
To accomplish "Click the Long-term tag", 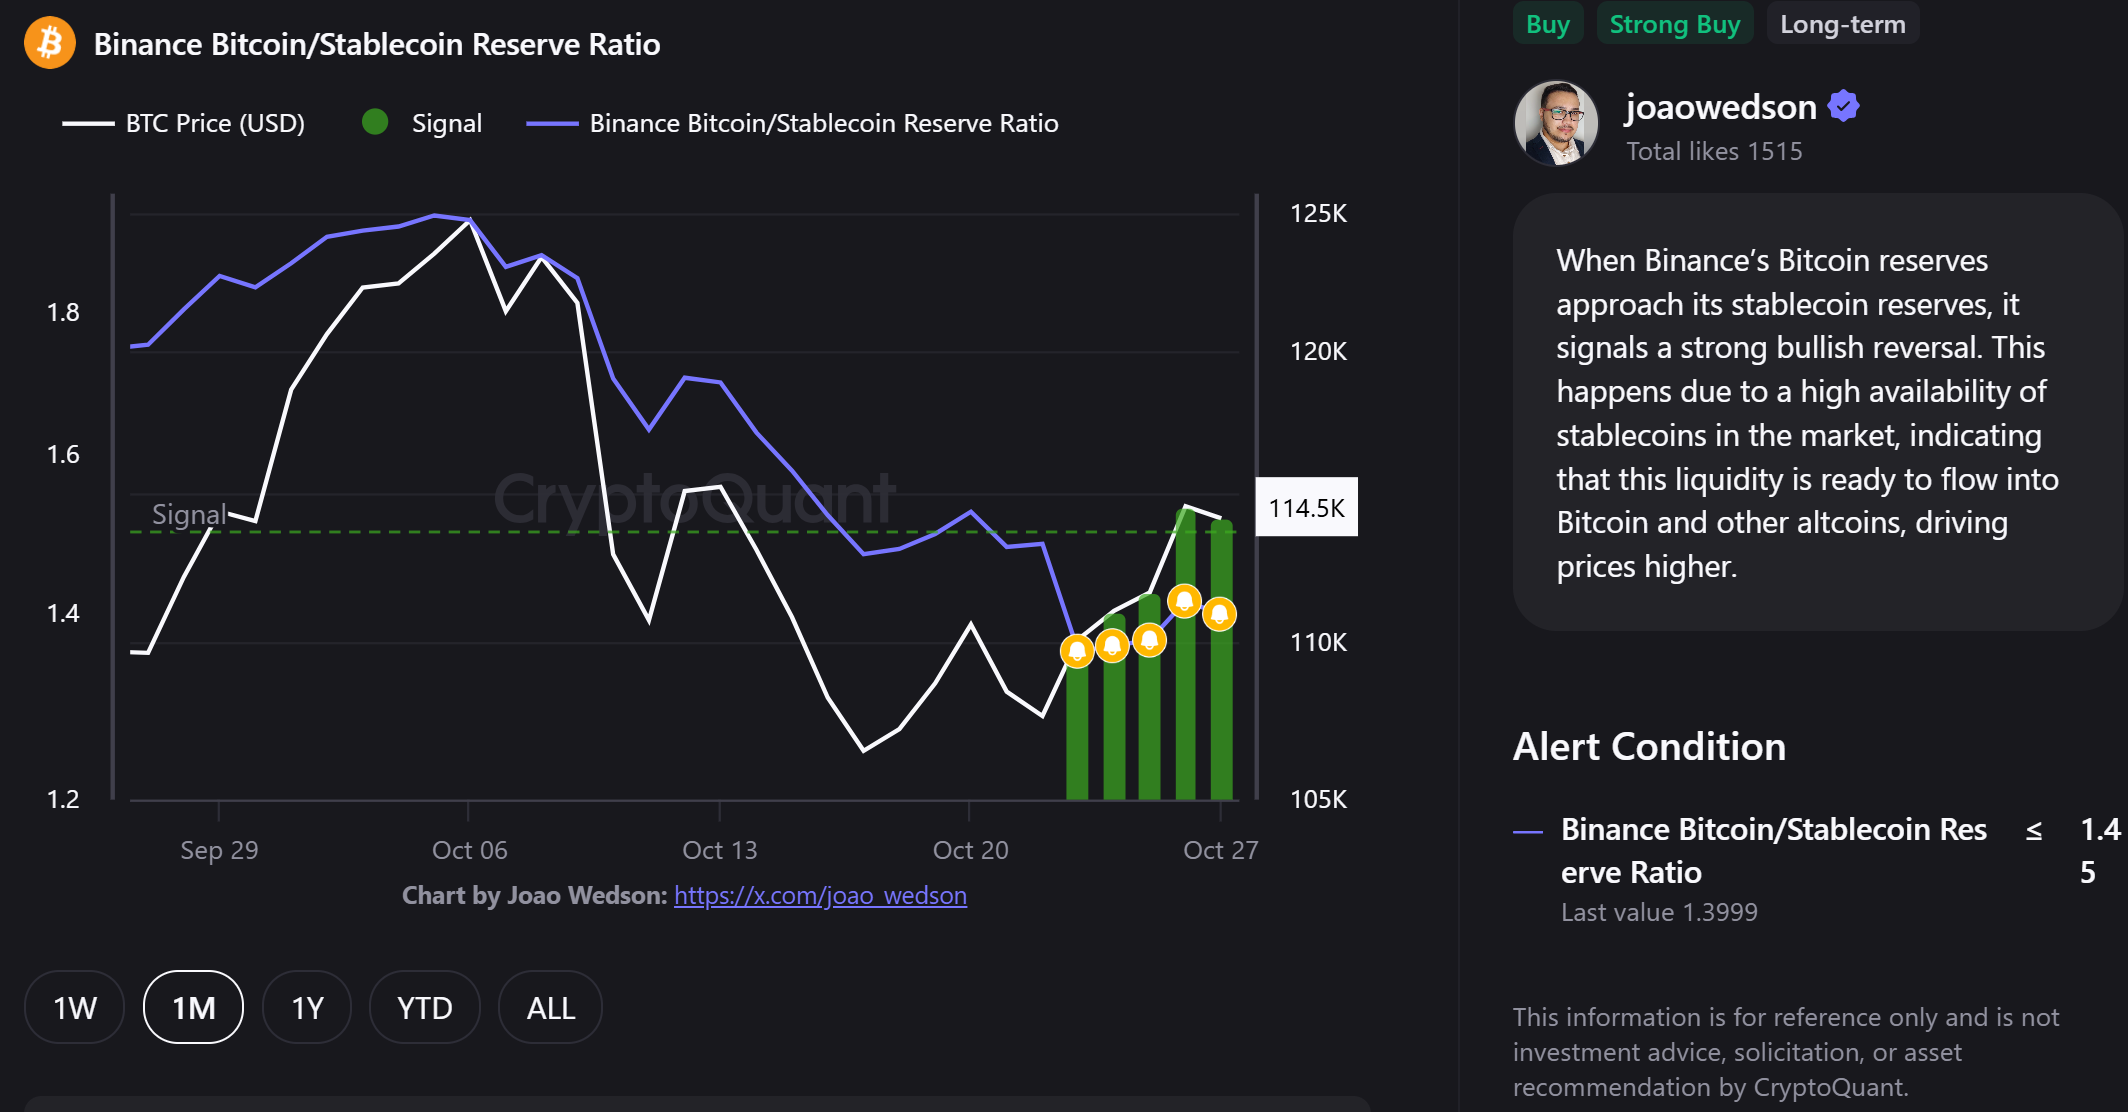I will click(x=1842, y=24).
